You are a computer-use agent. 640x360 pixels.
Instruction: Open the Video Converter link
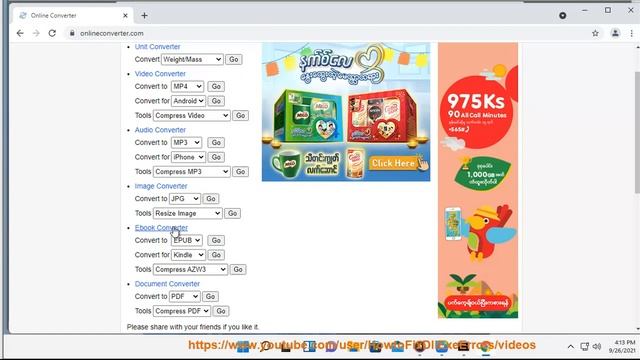coord(160,73)
